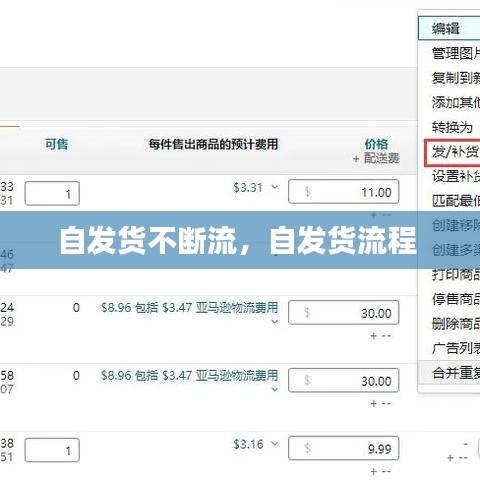Select 匹配最低 menu option
Screen dimensions: 480x480
click(x=456, y=201)
